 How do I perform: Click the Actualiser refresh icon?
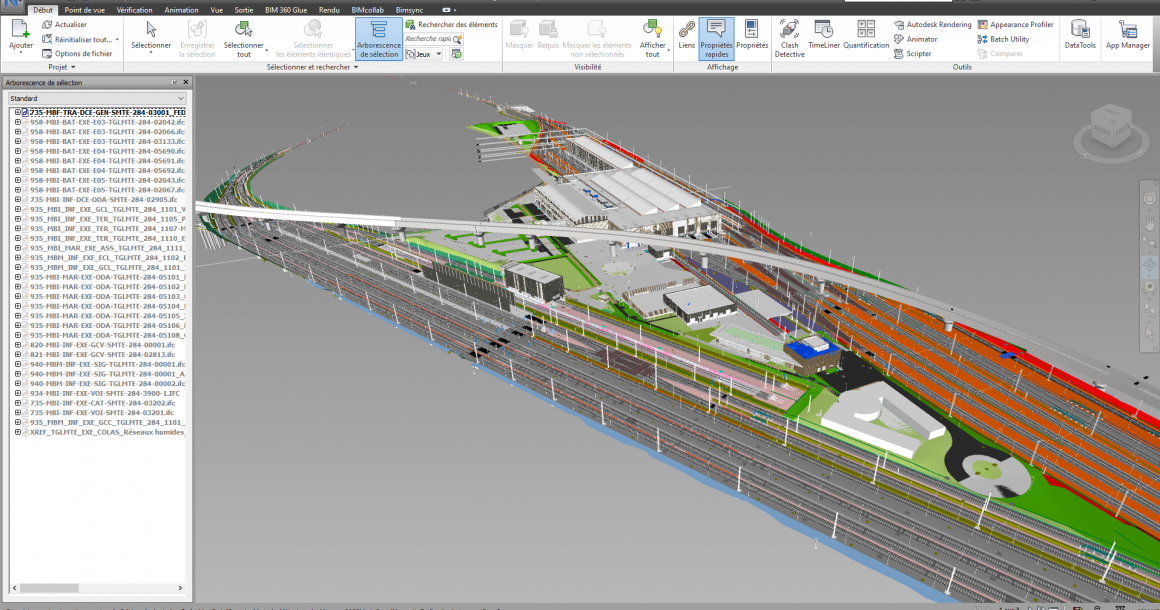tap(47, 24)
